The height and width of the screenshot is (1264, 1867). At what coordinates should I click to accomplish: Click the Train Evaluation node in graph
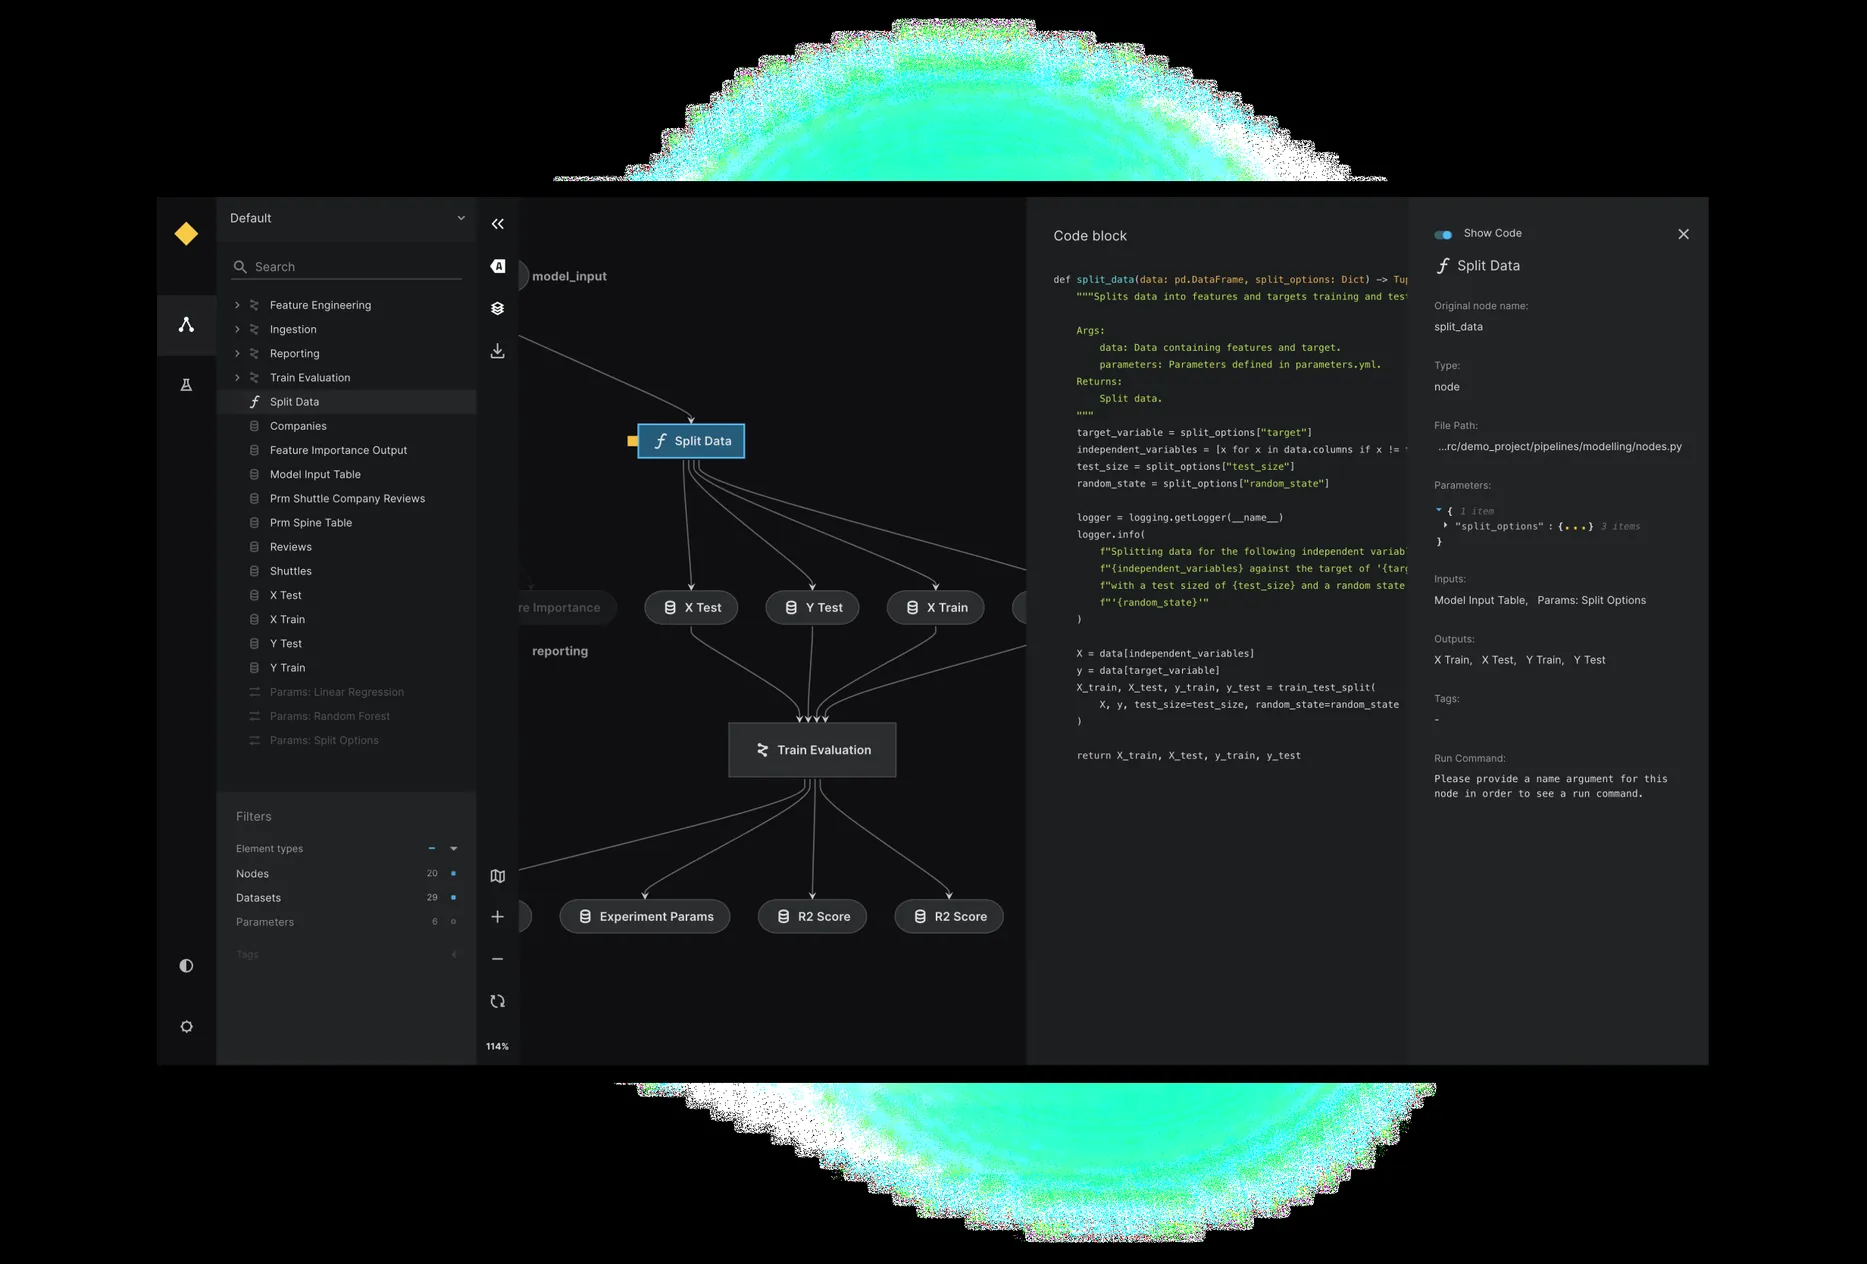[x=812, y=750]
